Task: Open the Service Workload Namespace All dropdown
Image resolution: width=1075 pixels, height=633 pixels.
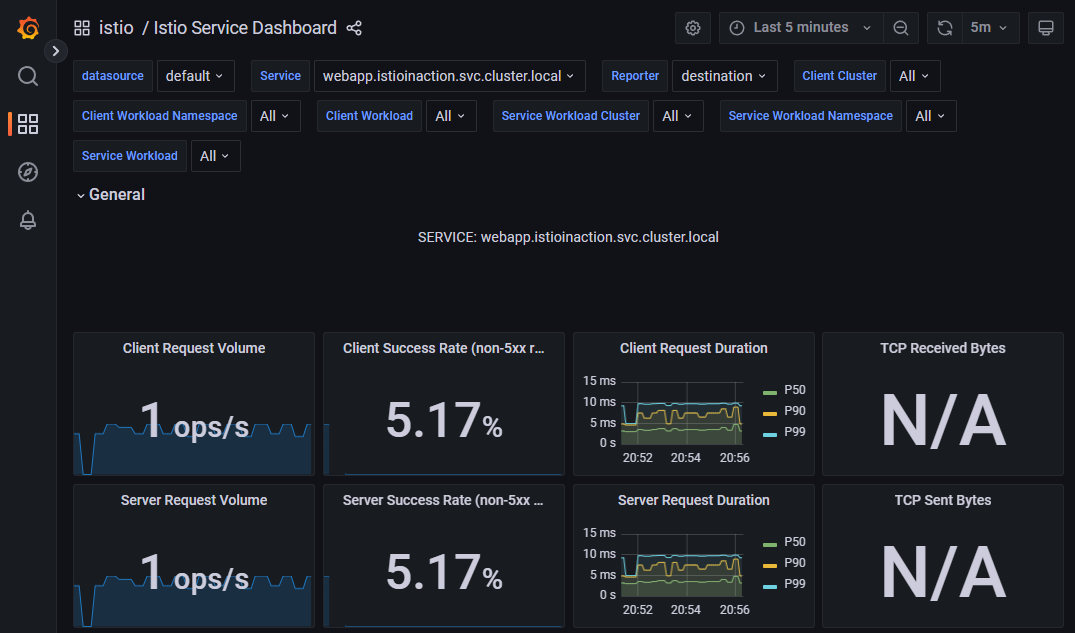Action: (x=931, y=116)
